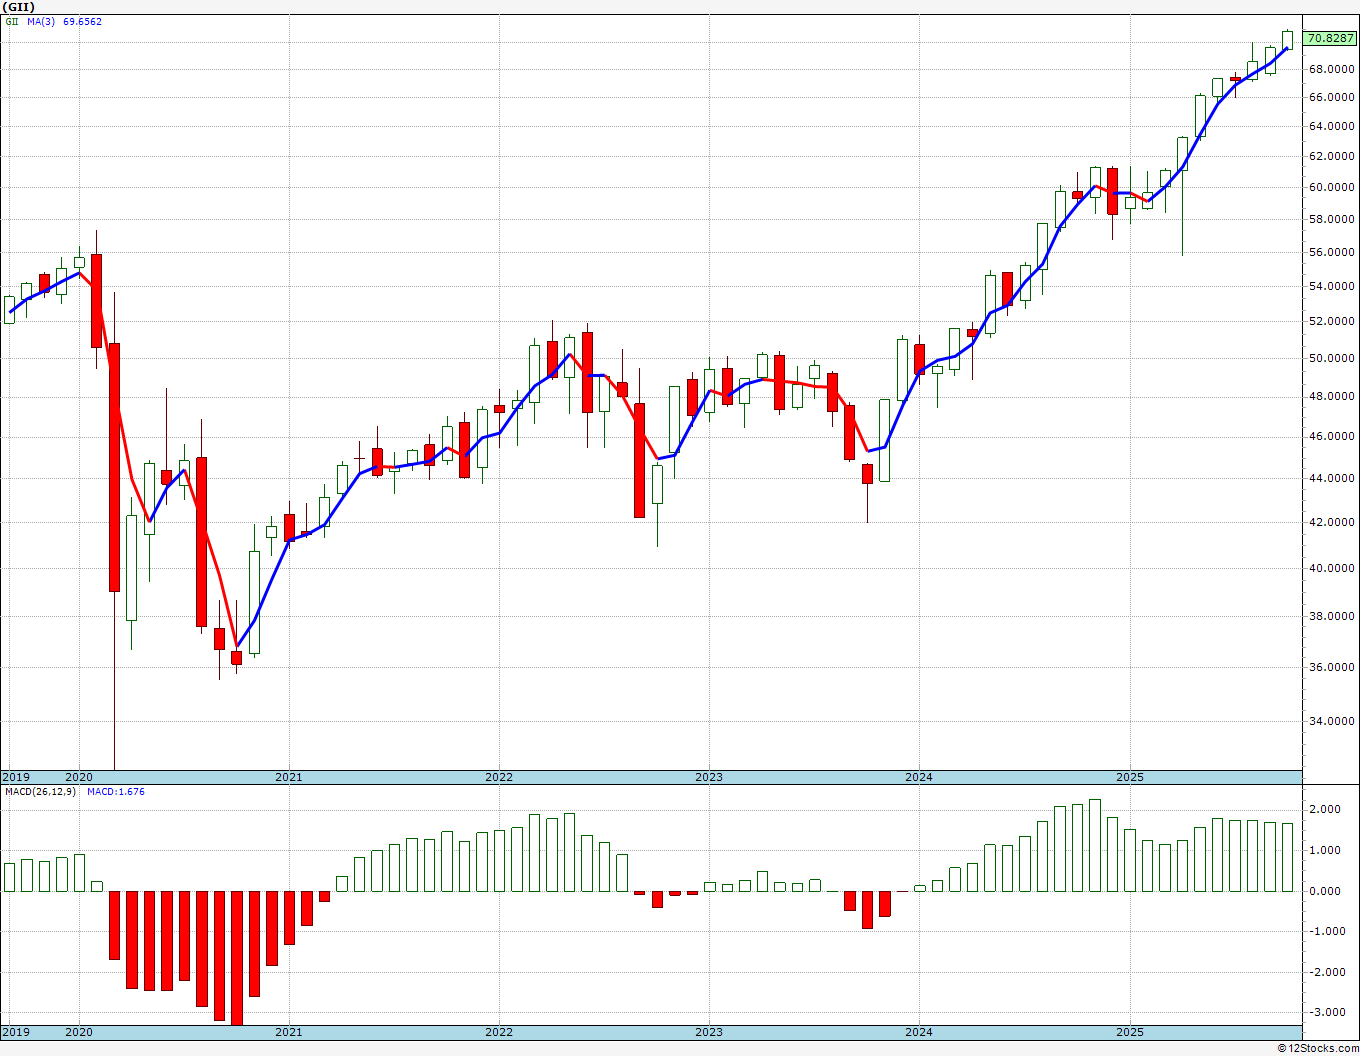
Task: Select 2025 on the time axis below MACD
Action: coord(1130,1031)
